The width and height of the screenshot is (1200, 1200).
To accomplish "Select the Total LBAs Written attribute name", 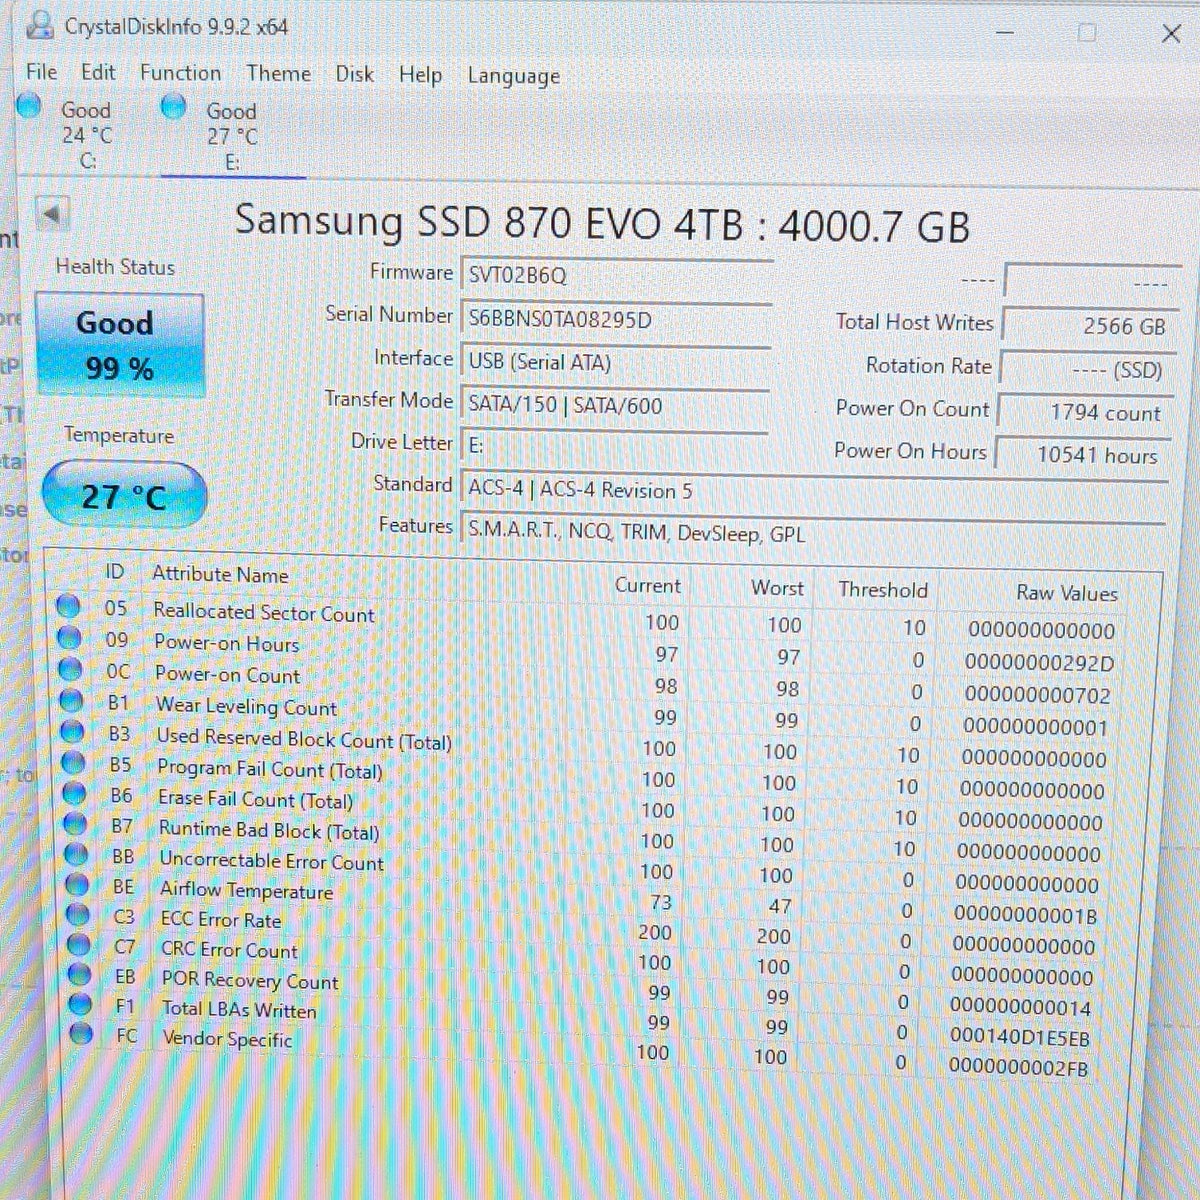I will 239,1010.
